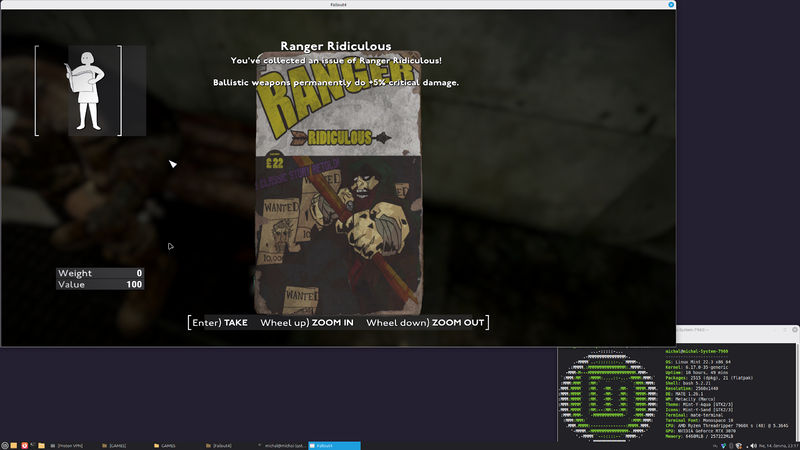Select the active Fallout4 taskbar button
This screenshot has height=450, width=800.
tap(334, 445)
